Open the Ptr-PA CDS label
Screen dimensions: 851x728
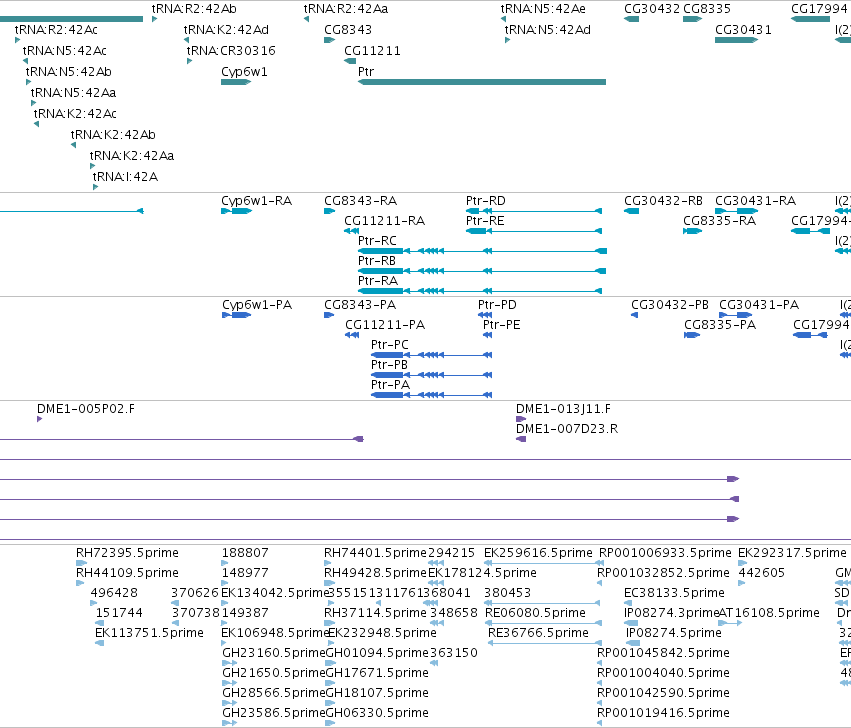click(x=390, y=385)
